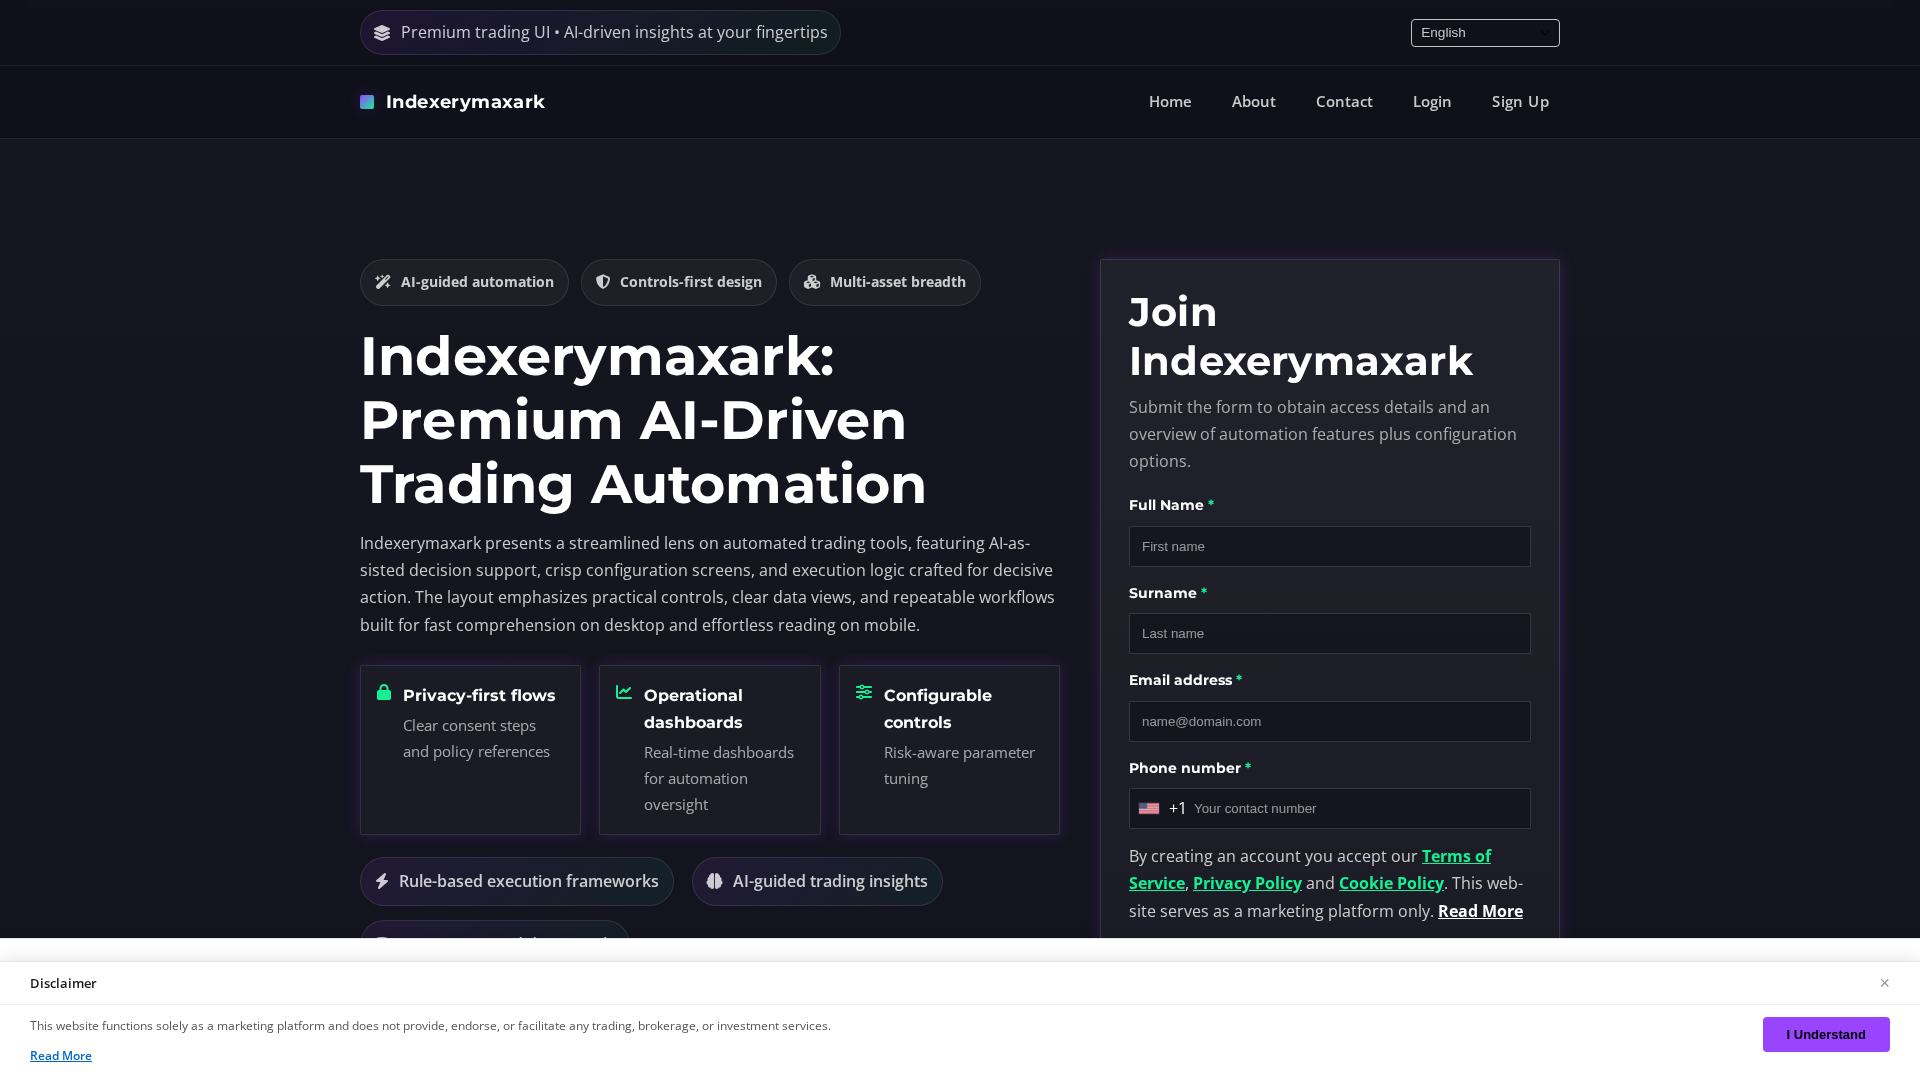
Task: Click the cubes icon for Multi-asset breadth
Action: click(812, 282)
